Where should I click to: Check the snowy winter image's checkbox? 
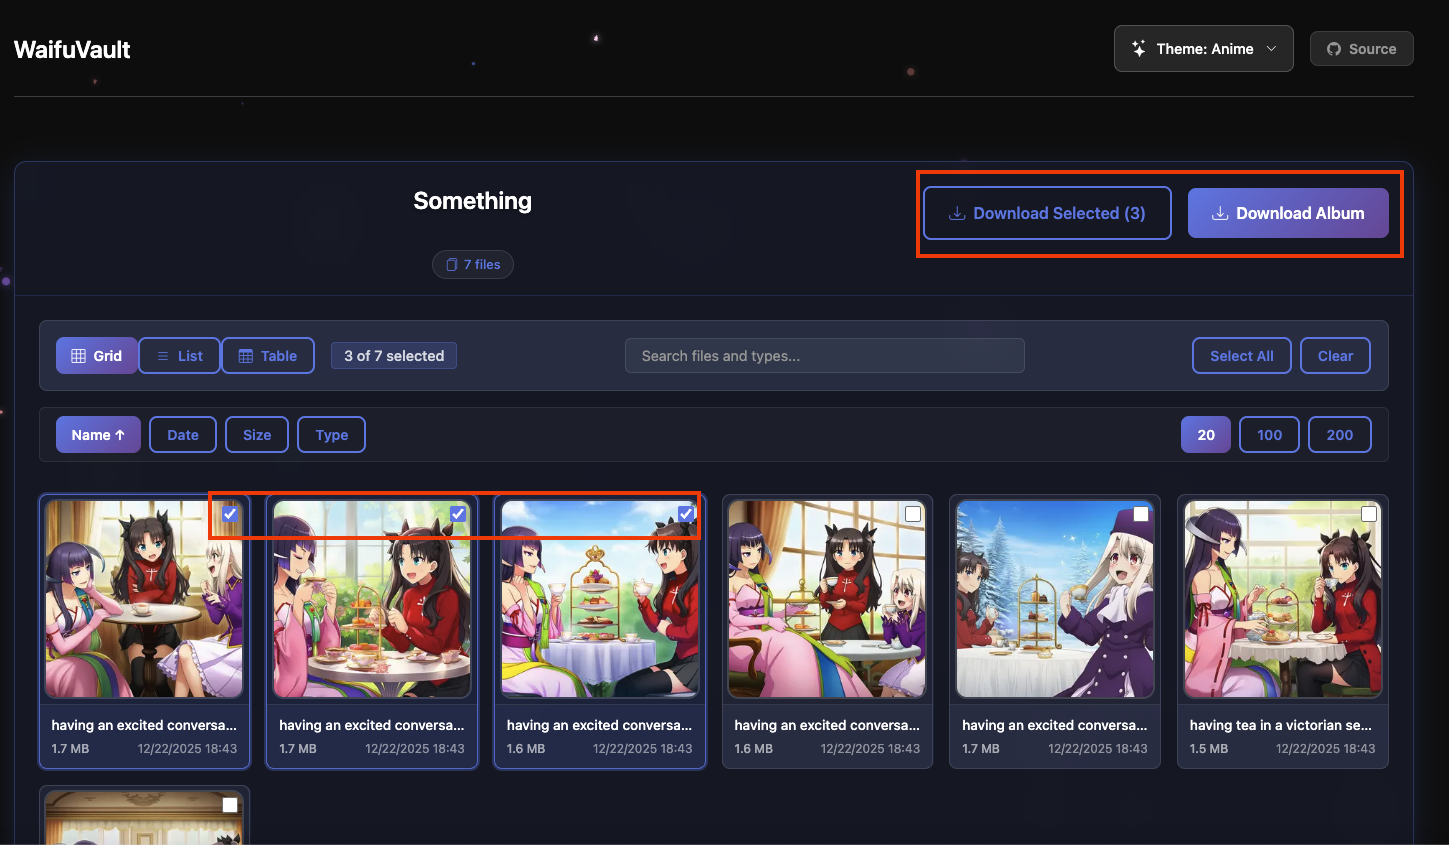point(1141,514)
